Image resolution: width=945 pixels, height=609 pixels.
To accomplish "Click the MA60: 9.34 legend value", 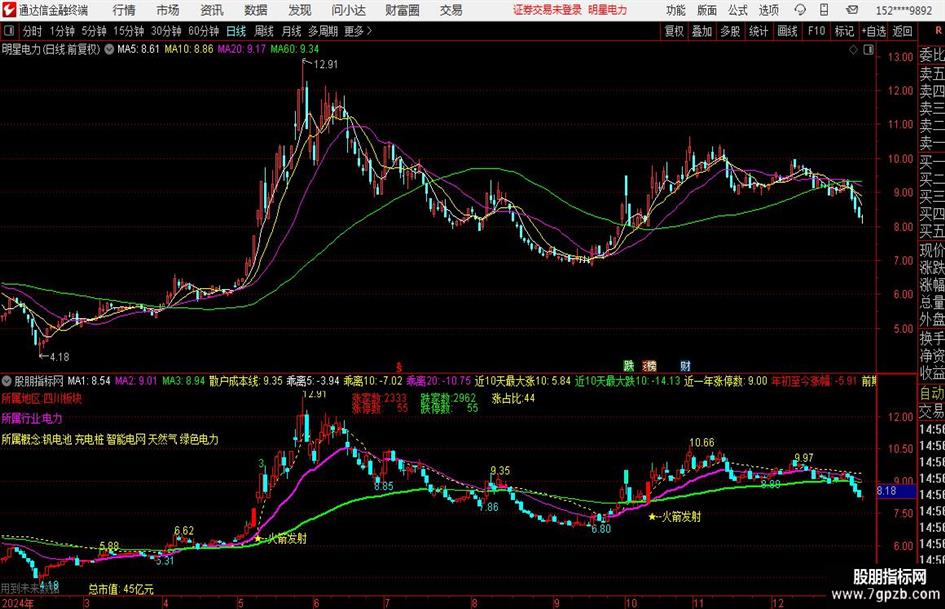I will (x=295, y=49).
